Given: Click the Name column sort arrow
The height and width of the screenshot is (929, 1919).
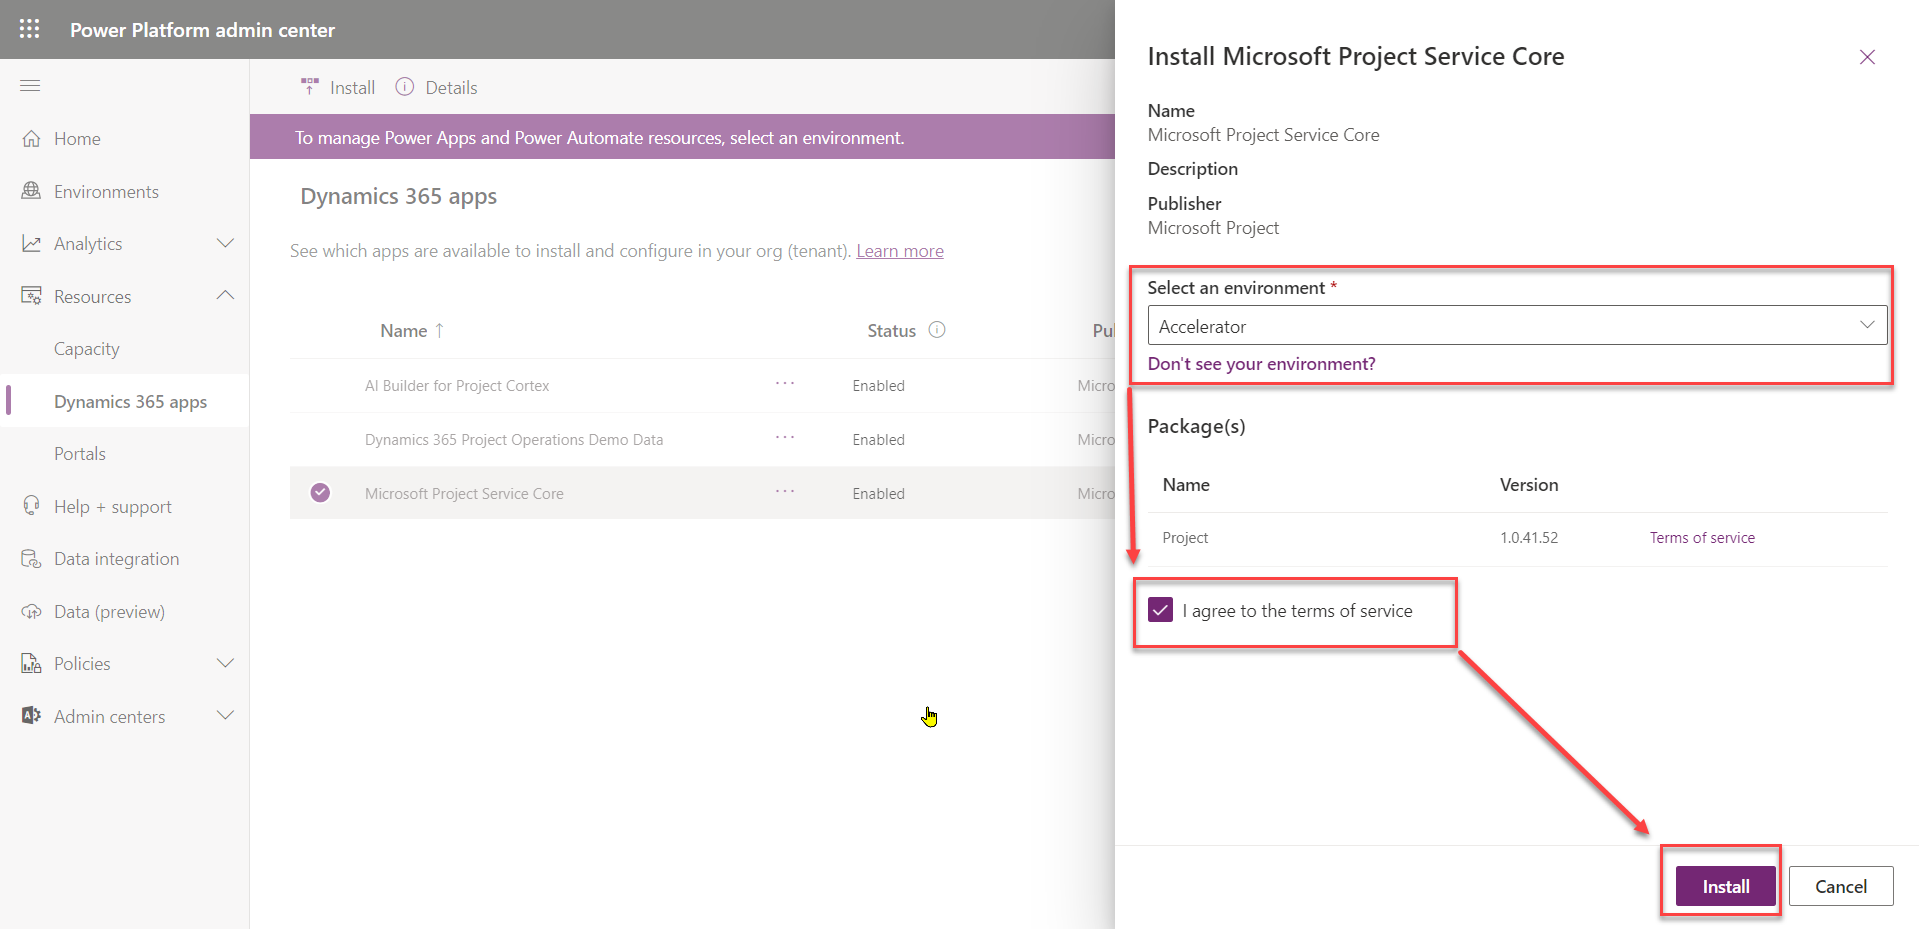Looking at the screenshot, I should (x=439, y=330).
